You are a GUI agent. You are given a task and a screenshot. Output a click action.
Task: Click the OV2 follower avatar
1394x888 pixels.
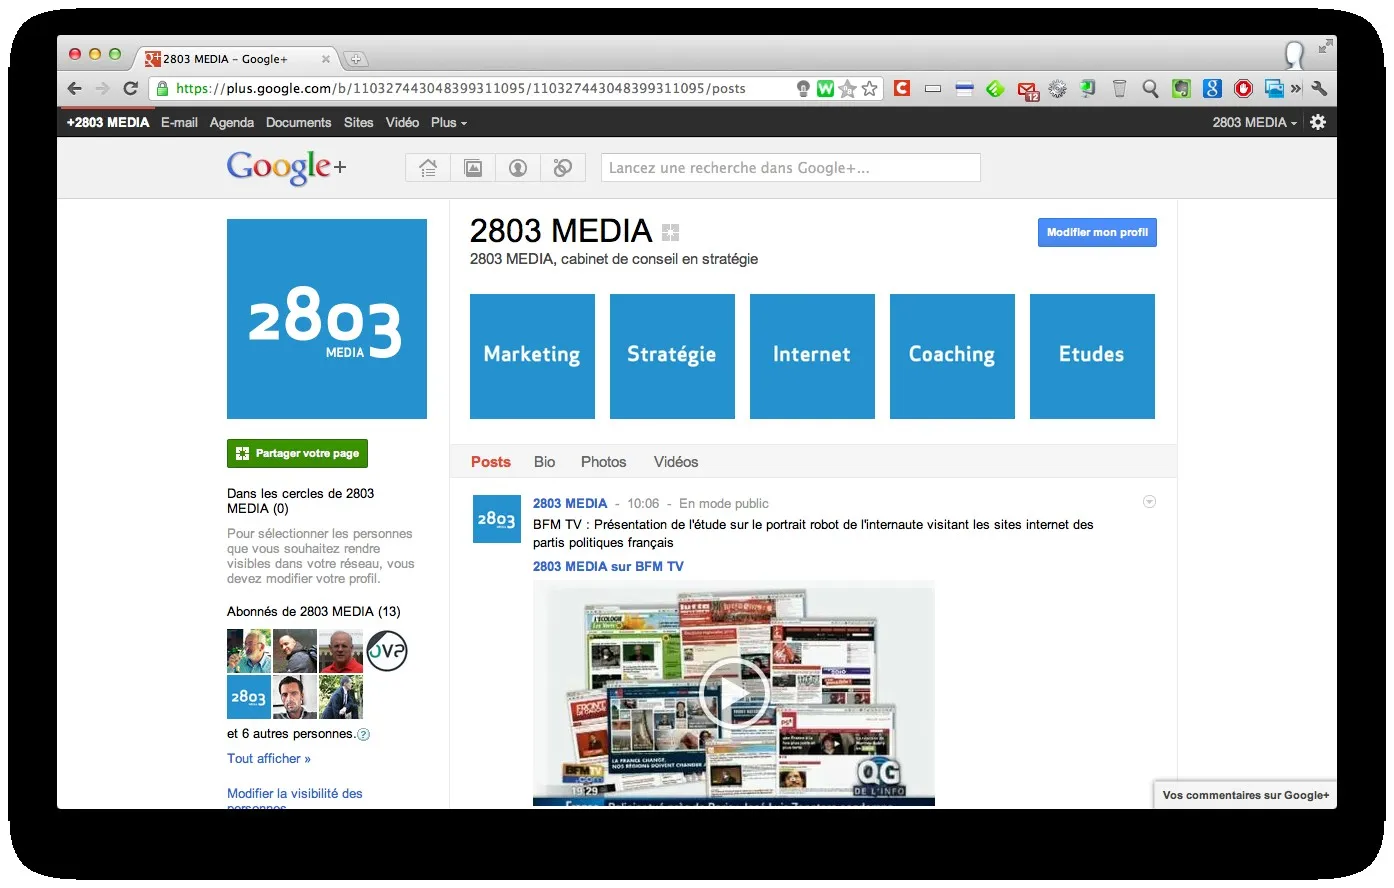pyautogui.click(x=386, y=651)
